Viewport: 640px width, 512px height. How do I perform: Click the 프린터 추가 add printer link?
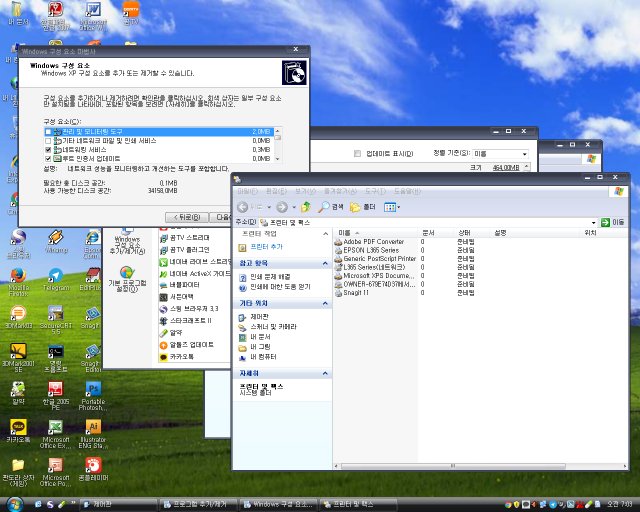266,247
